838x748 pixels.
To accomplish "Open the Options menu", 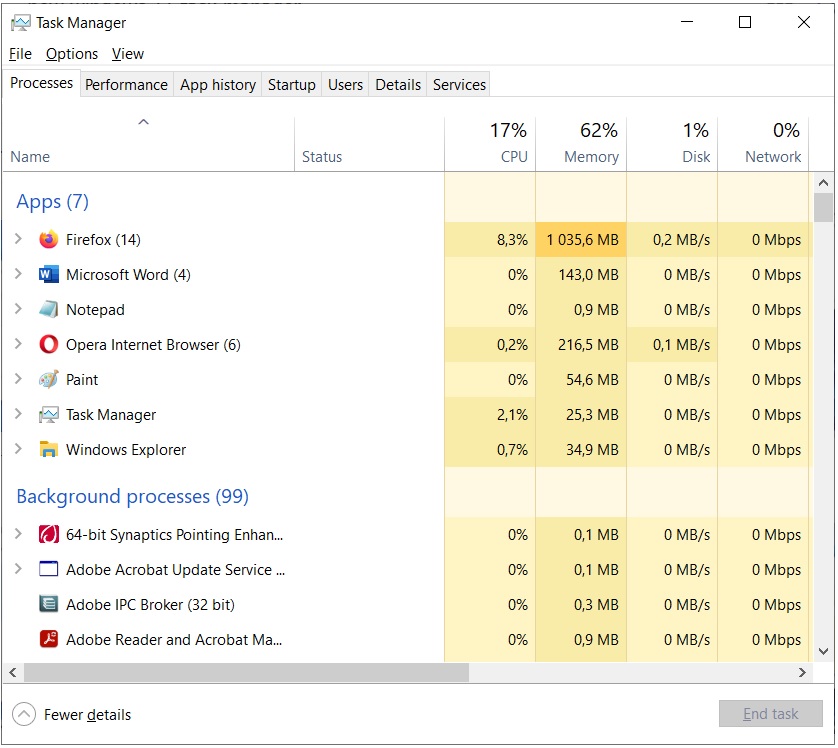I will point(72,54).
